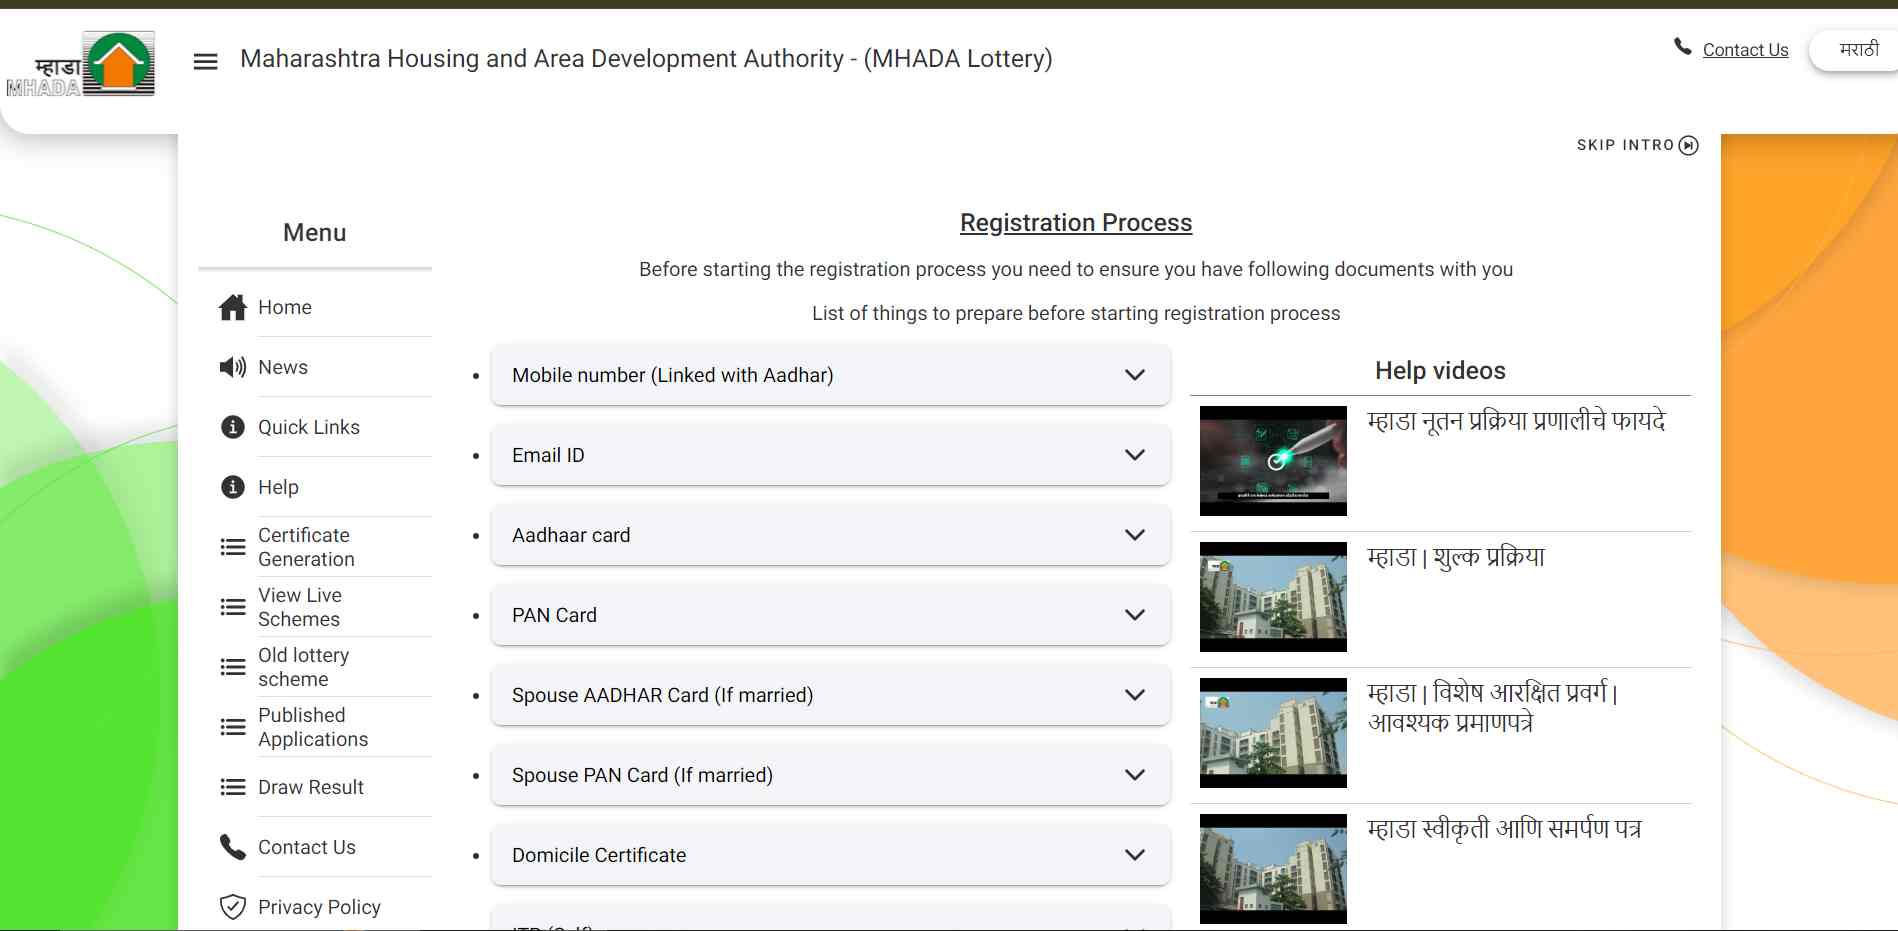Viewport: 1898px width, 931px height.
Task: Expand the Email ID chevron
Action: coord(1135,455)
